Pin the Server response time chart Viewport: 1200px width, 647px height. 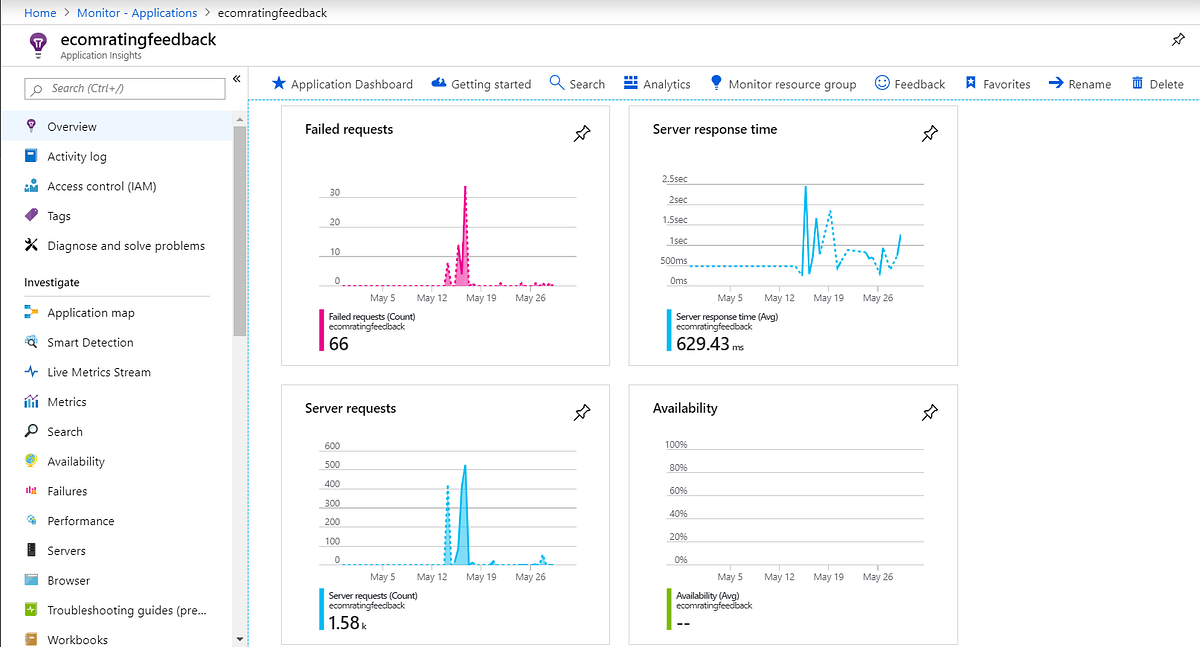pos(930,134)
